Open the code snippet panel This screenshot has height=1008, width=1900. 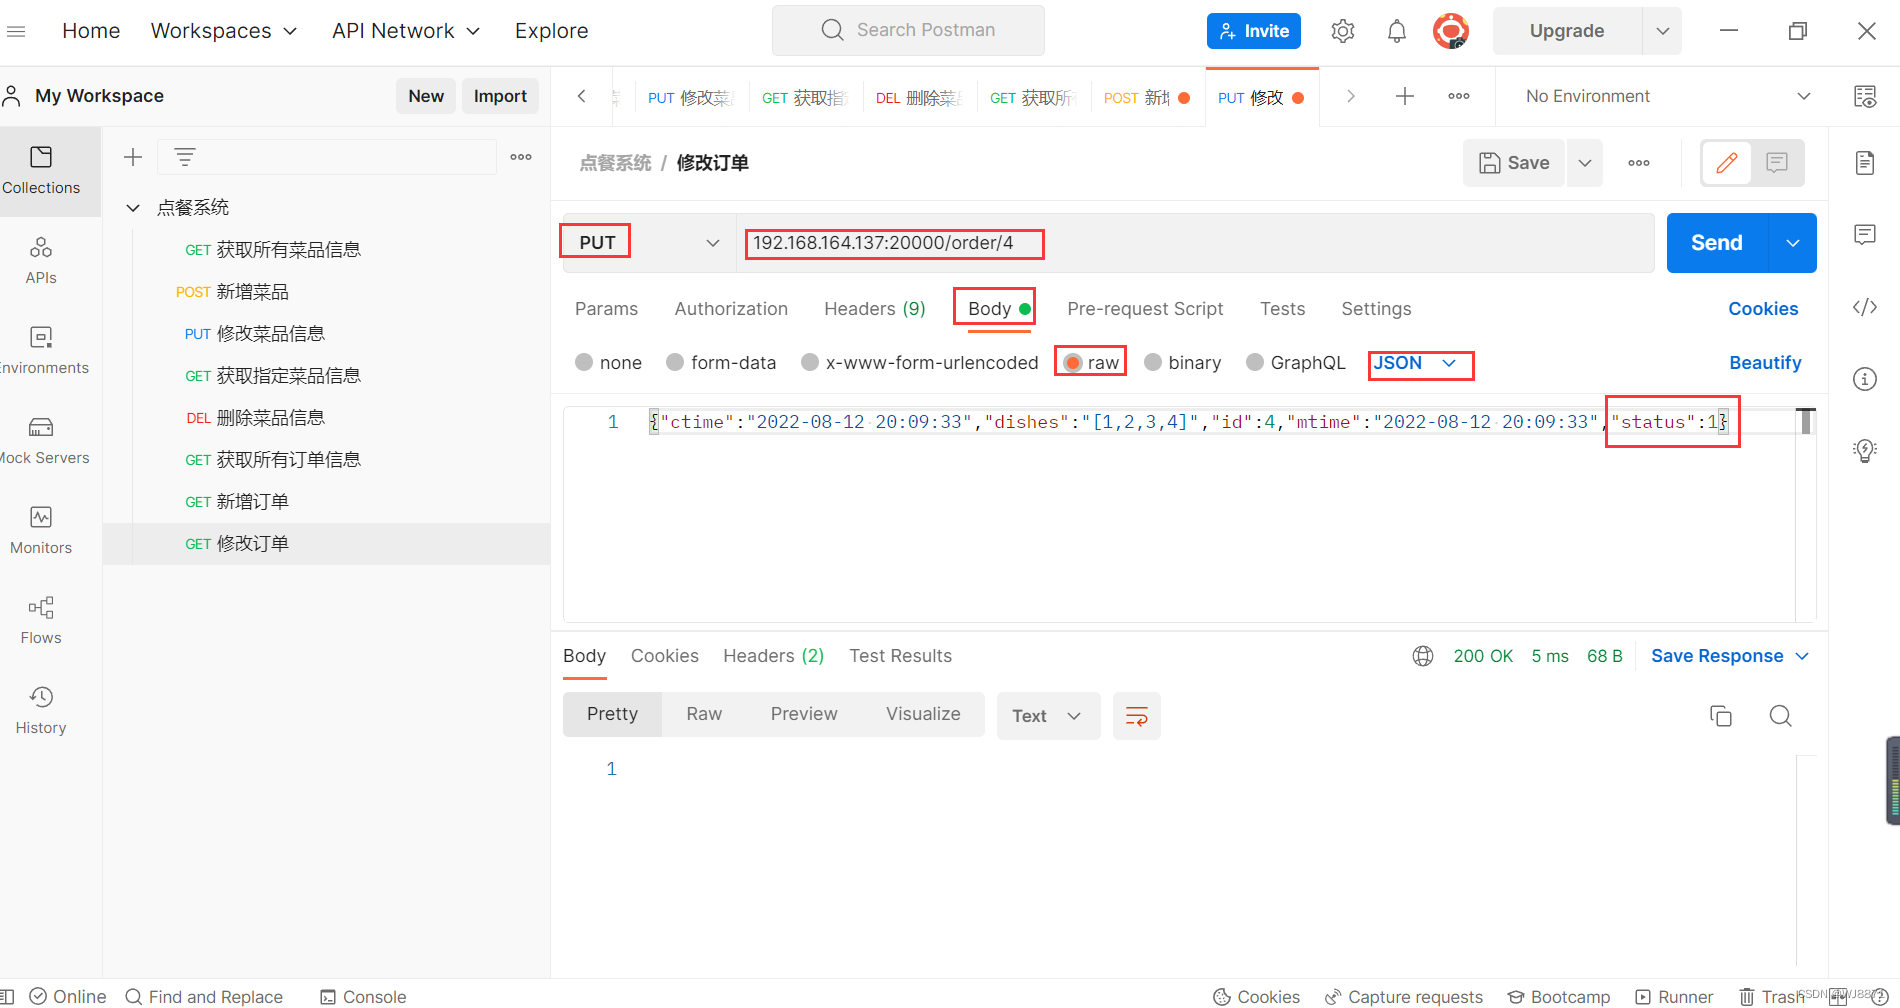coord(1864,307)
